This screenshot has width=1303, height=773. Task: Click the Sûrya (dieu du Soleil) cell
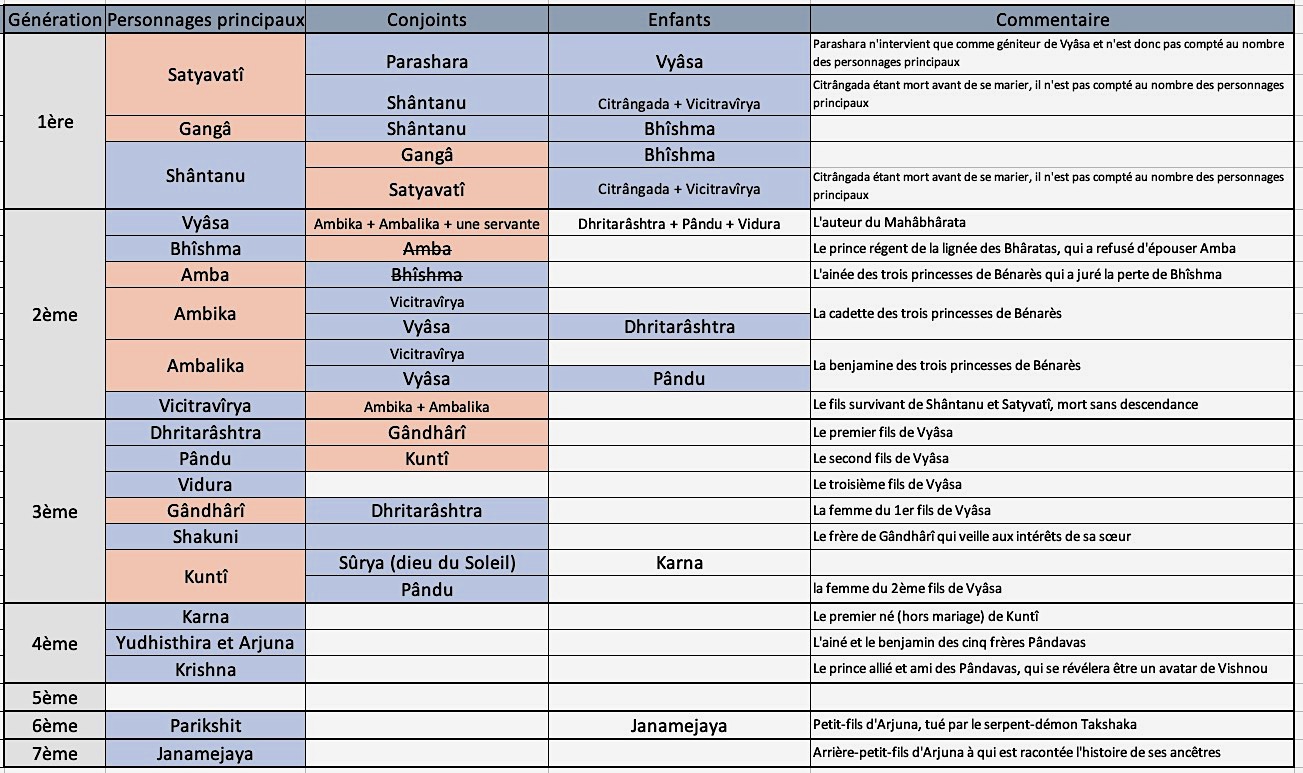[427, 562]
